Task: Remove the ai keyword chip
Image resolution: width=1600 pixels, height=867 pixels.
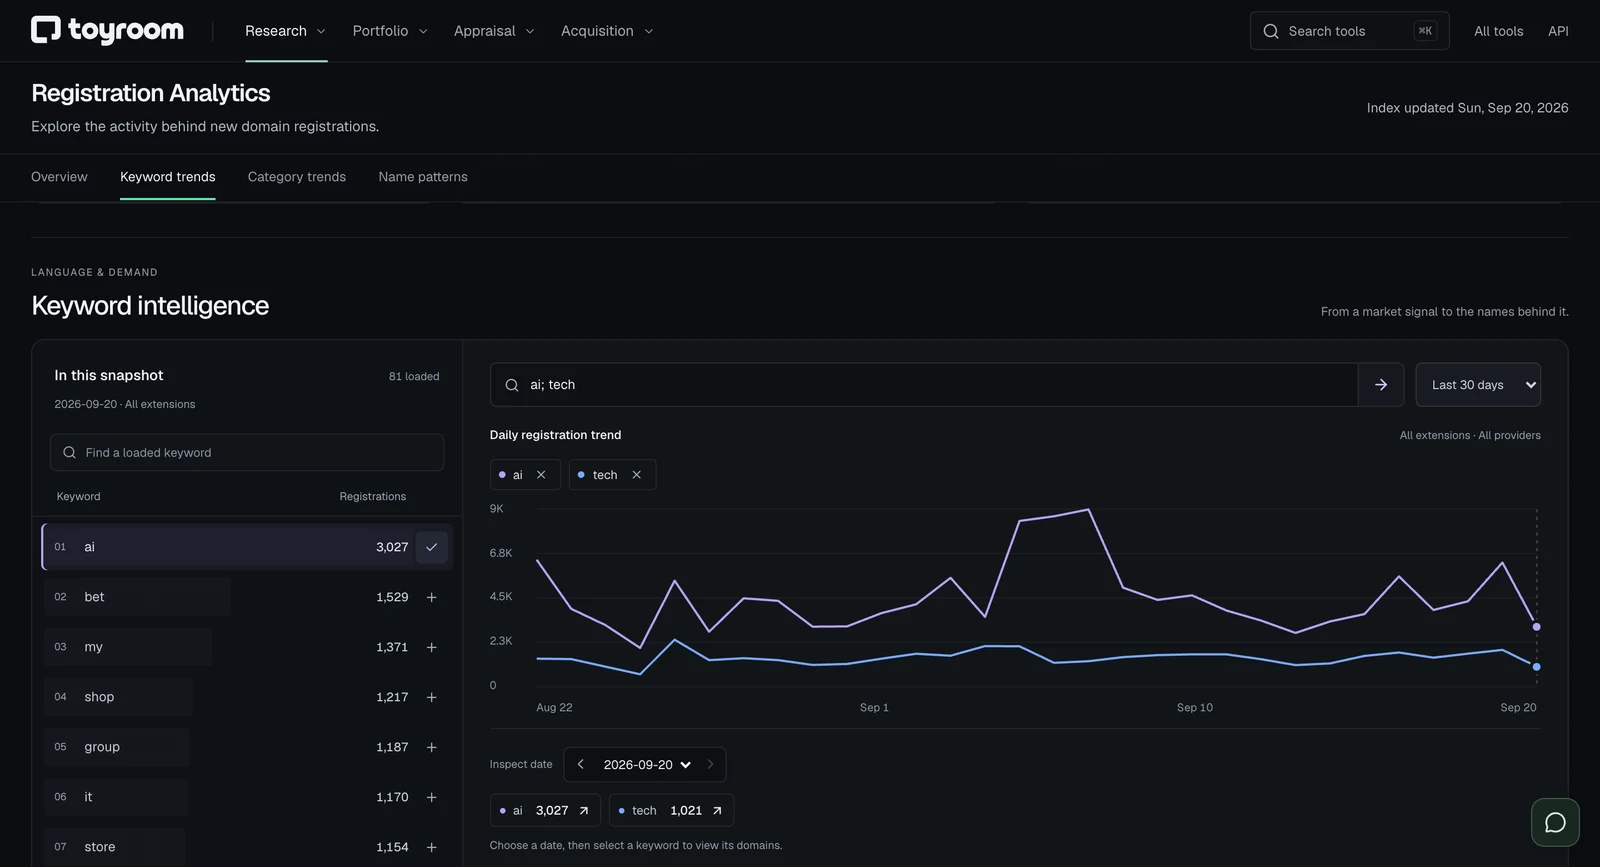Action: [x=541, y=475]
